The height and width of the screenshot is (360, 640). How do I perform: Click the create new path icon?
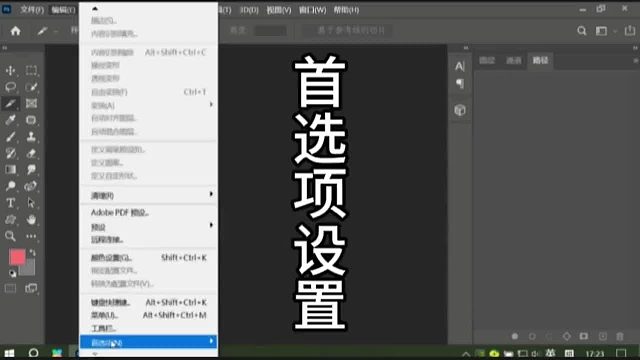click(x=602, y=336)
